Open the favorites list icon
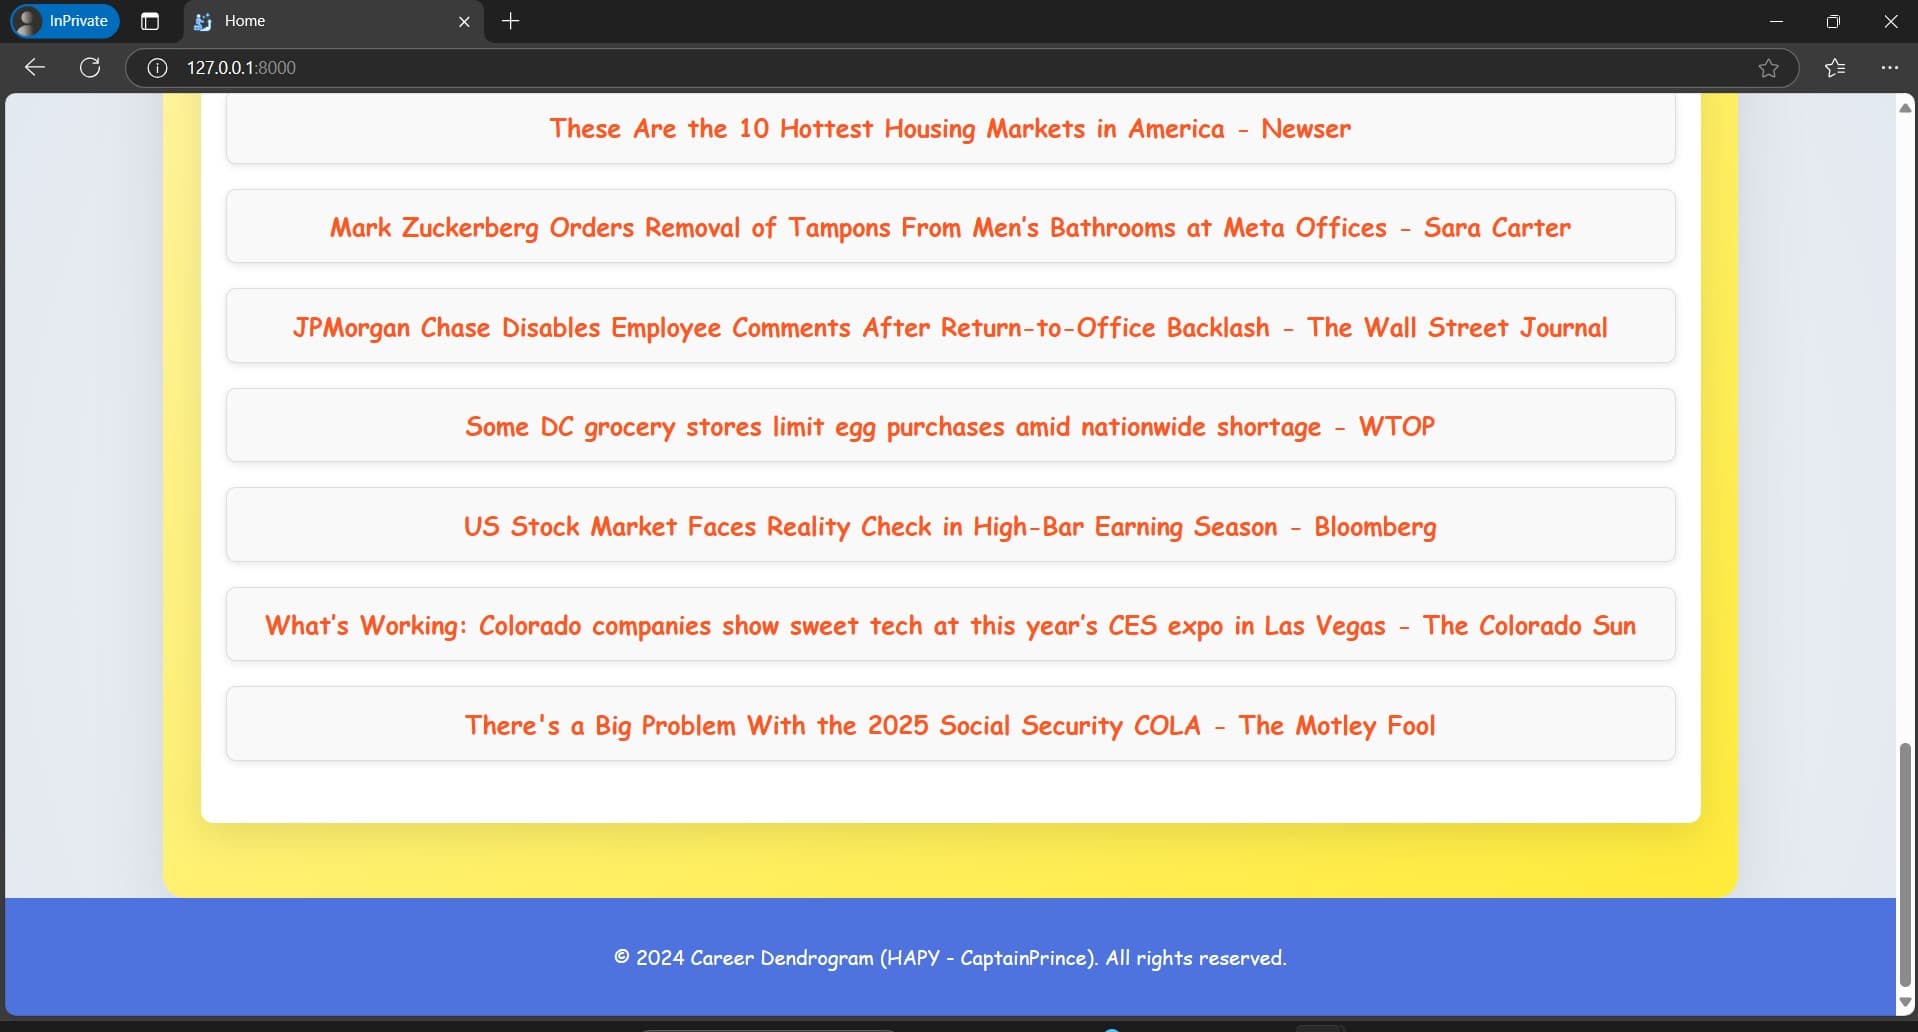This screenshot has height=1032, width=1918. pos(1834,68)
